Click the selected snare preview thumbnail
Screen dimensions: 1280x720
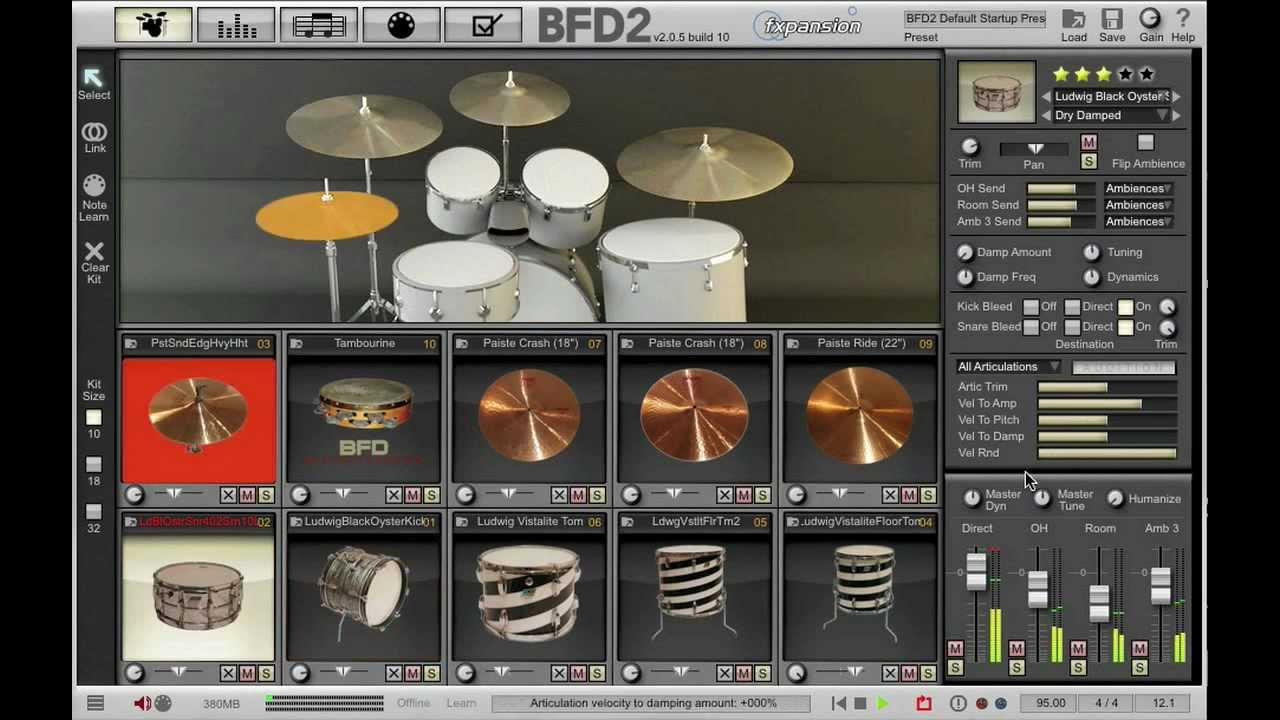click(996, 92)
